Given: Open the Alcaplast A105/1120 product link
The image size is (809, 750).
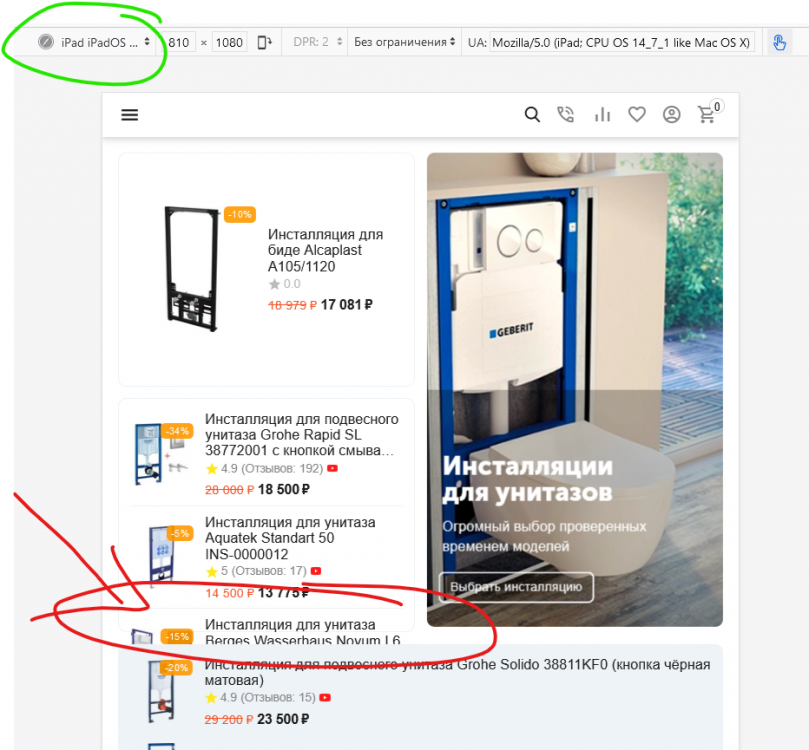Looking at the screenshot, I should [325, 250].
